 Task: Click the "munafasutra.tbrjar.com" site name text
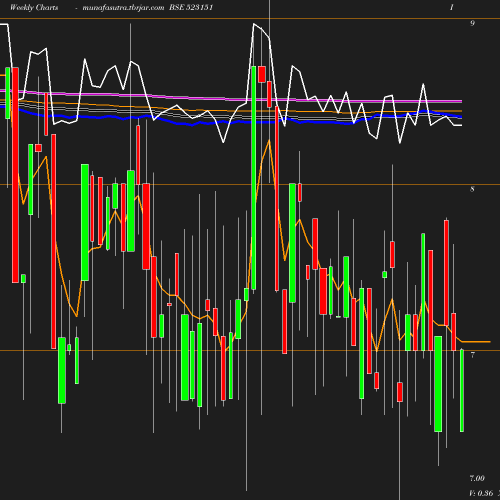click(x=123, y=8)
